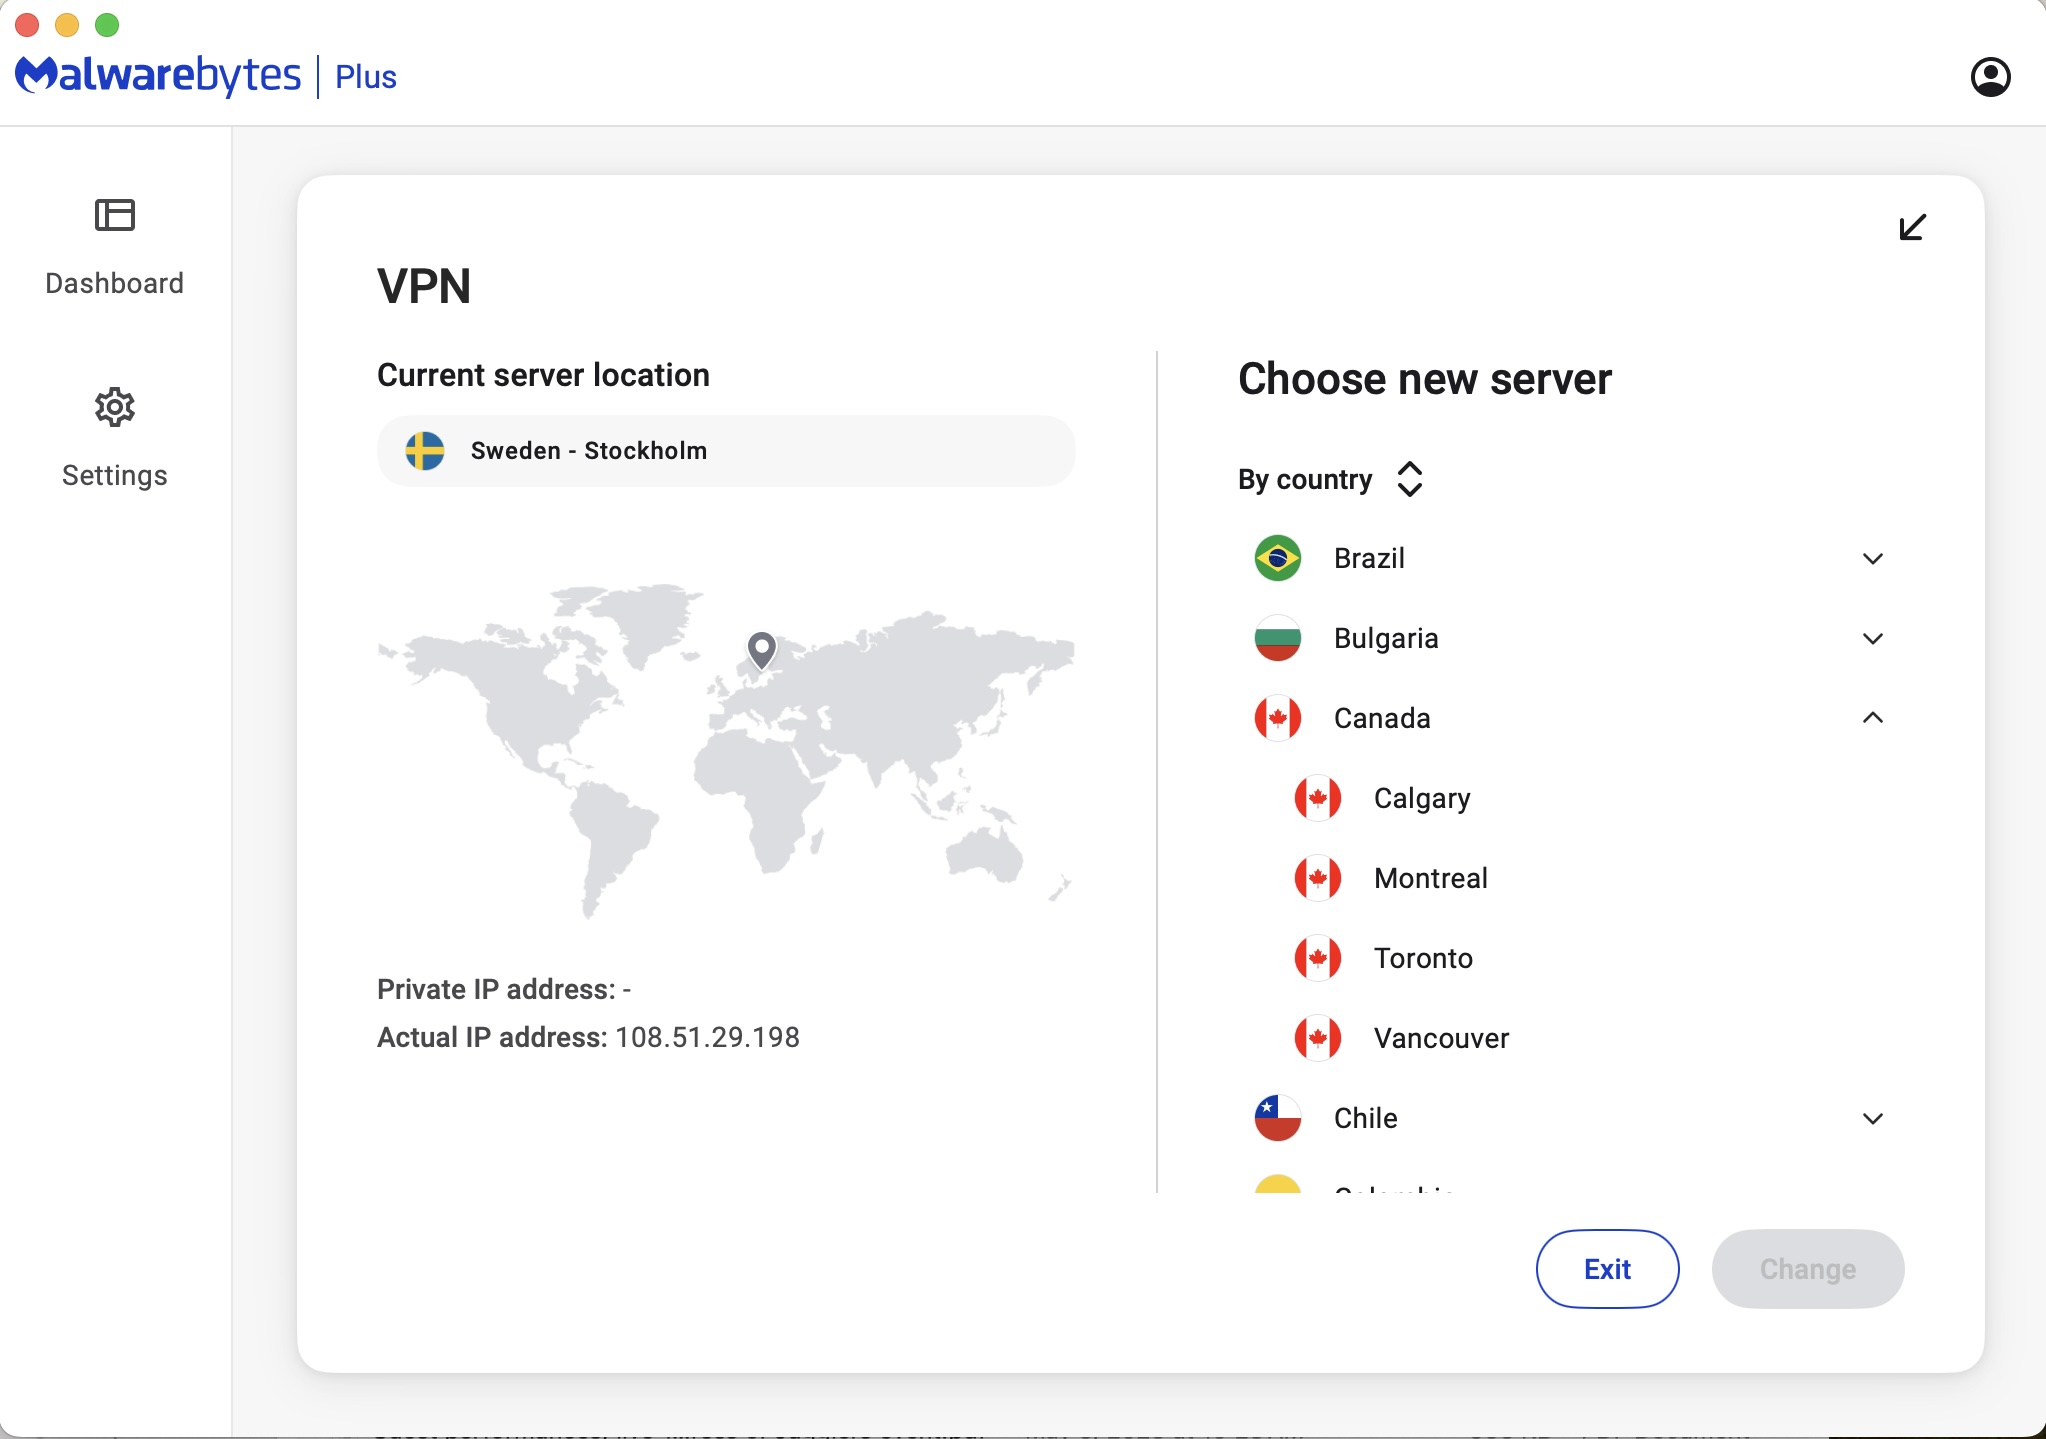Open the Bulgaria dropdown chevron
The height and width of the screenshot is (1439, 2046).
click(x=1871, y=638)
